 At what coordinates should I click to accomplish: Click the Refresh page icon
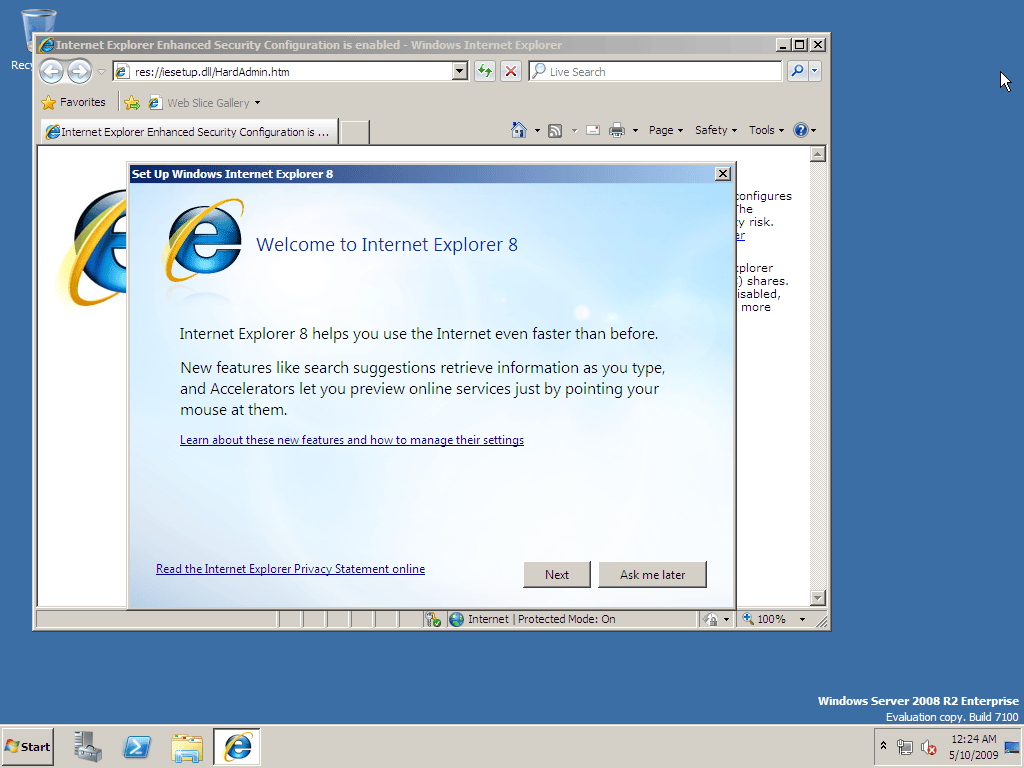pos(485,71)
